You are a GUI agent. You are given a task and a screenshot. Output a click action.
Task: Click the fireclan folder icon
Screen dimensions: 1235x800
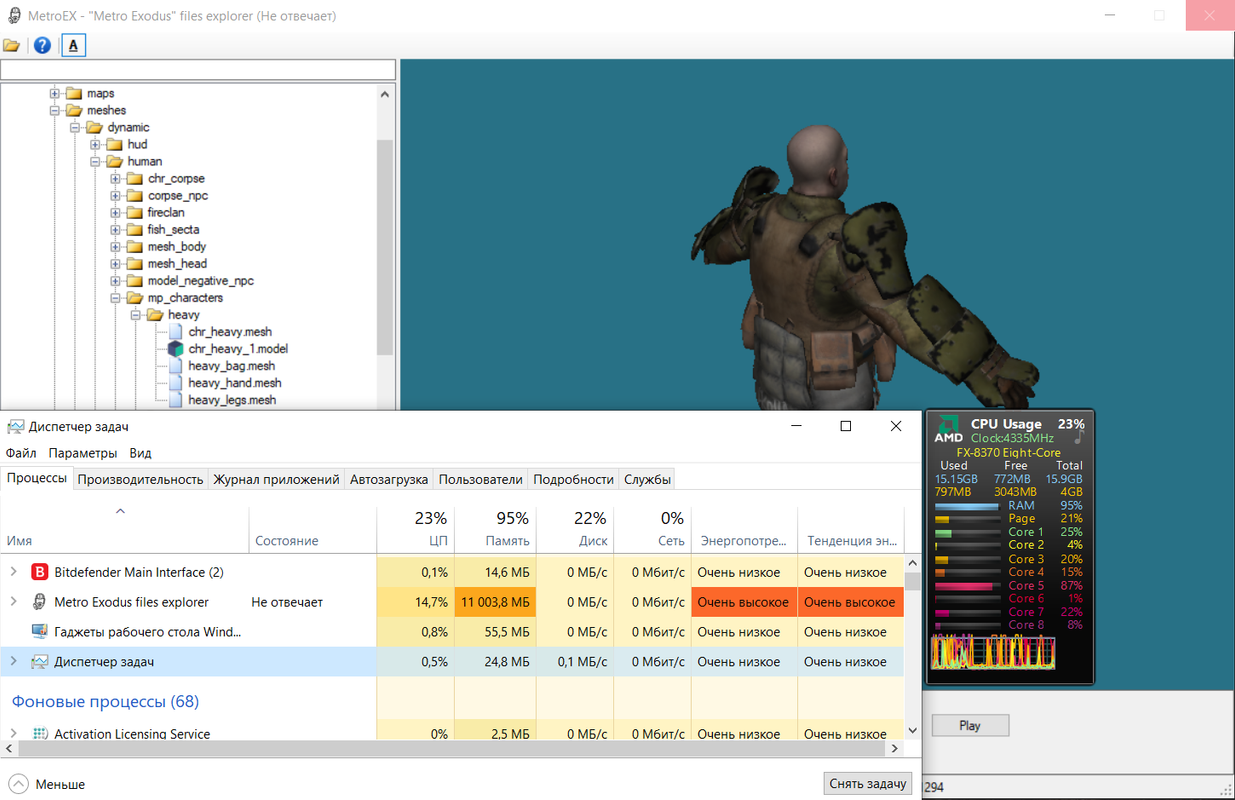(x=134, y=212)
